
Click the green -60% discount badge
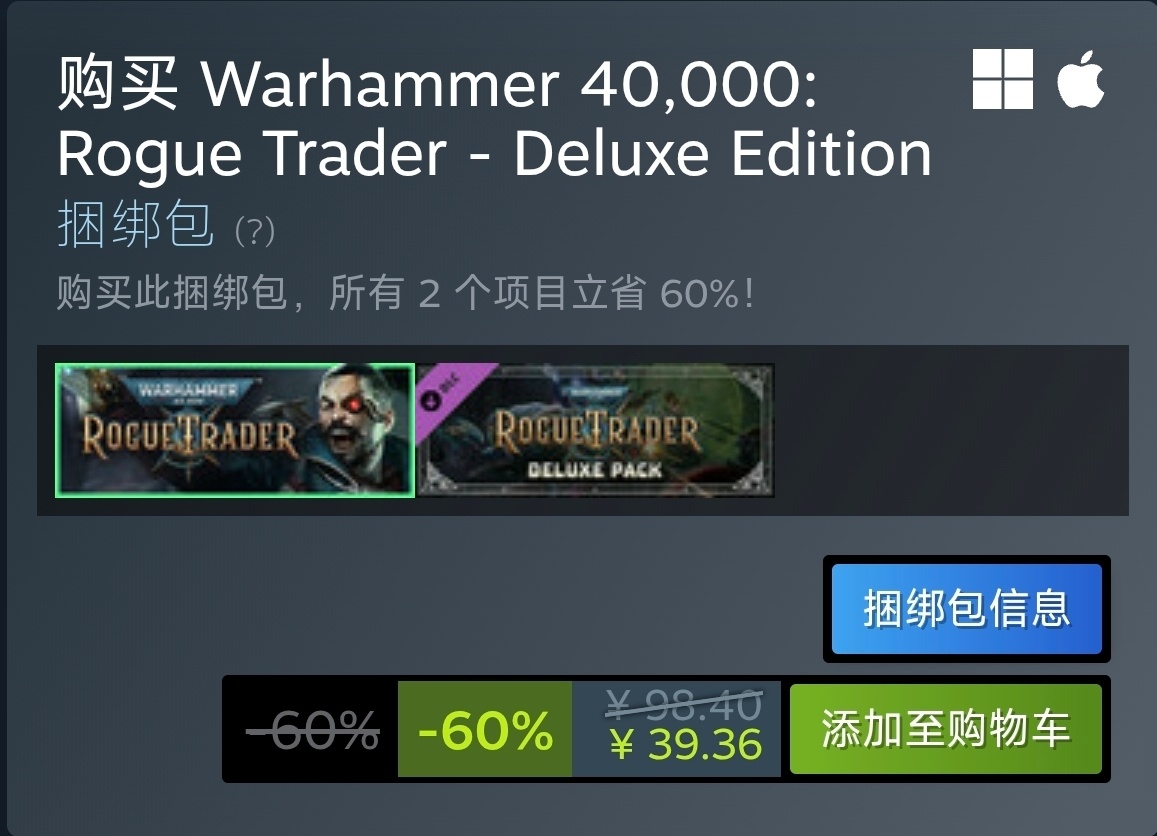point(485,729)
